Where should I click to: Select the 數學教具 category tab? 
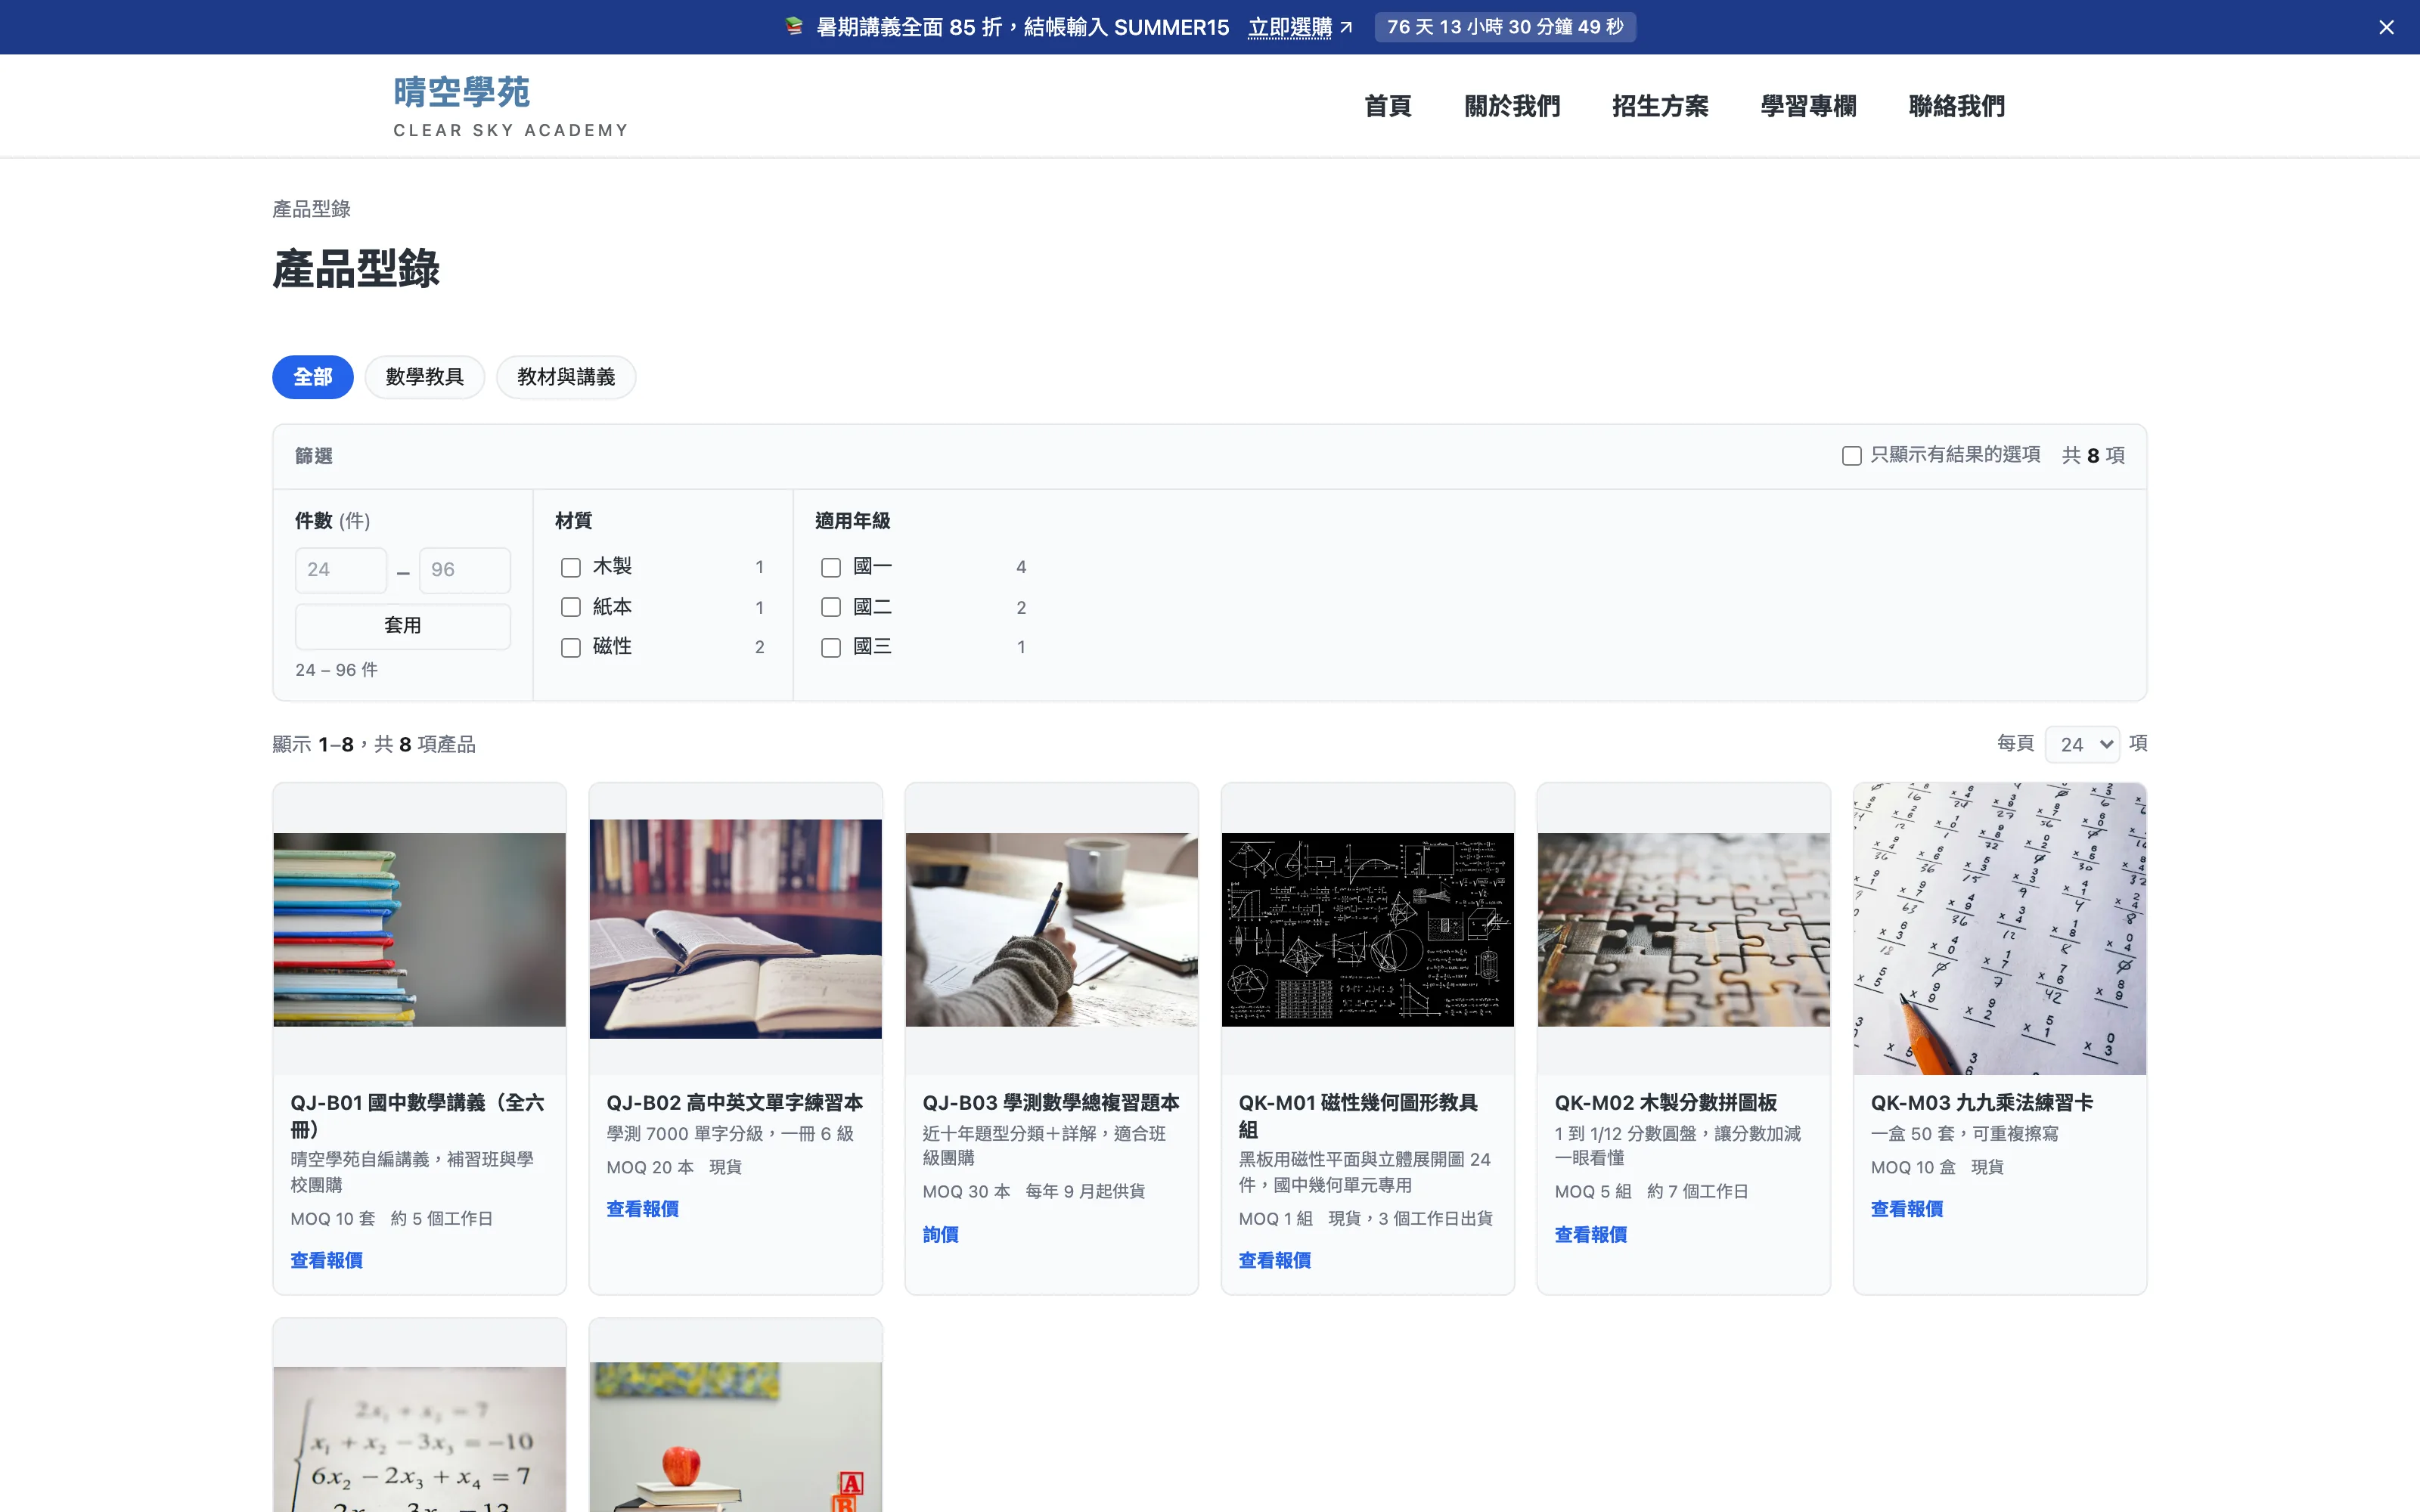click(425, 377)
